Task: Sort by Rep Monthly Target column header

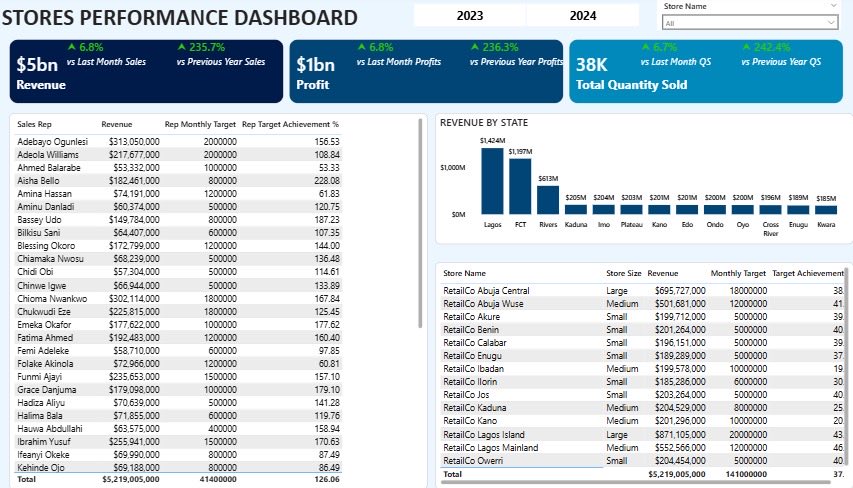Action: click(x=200, y=124)
